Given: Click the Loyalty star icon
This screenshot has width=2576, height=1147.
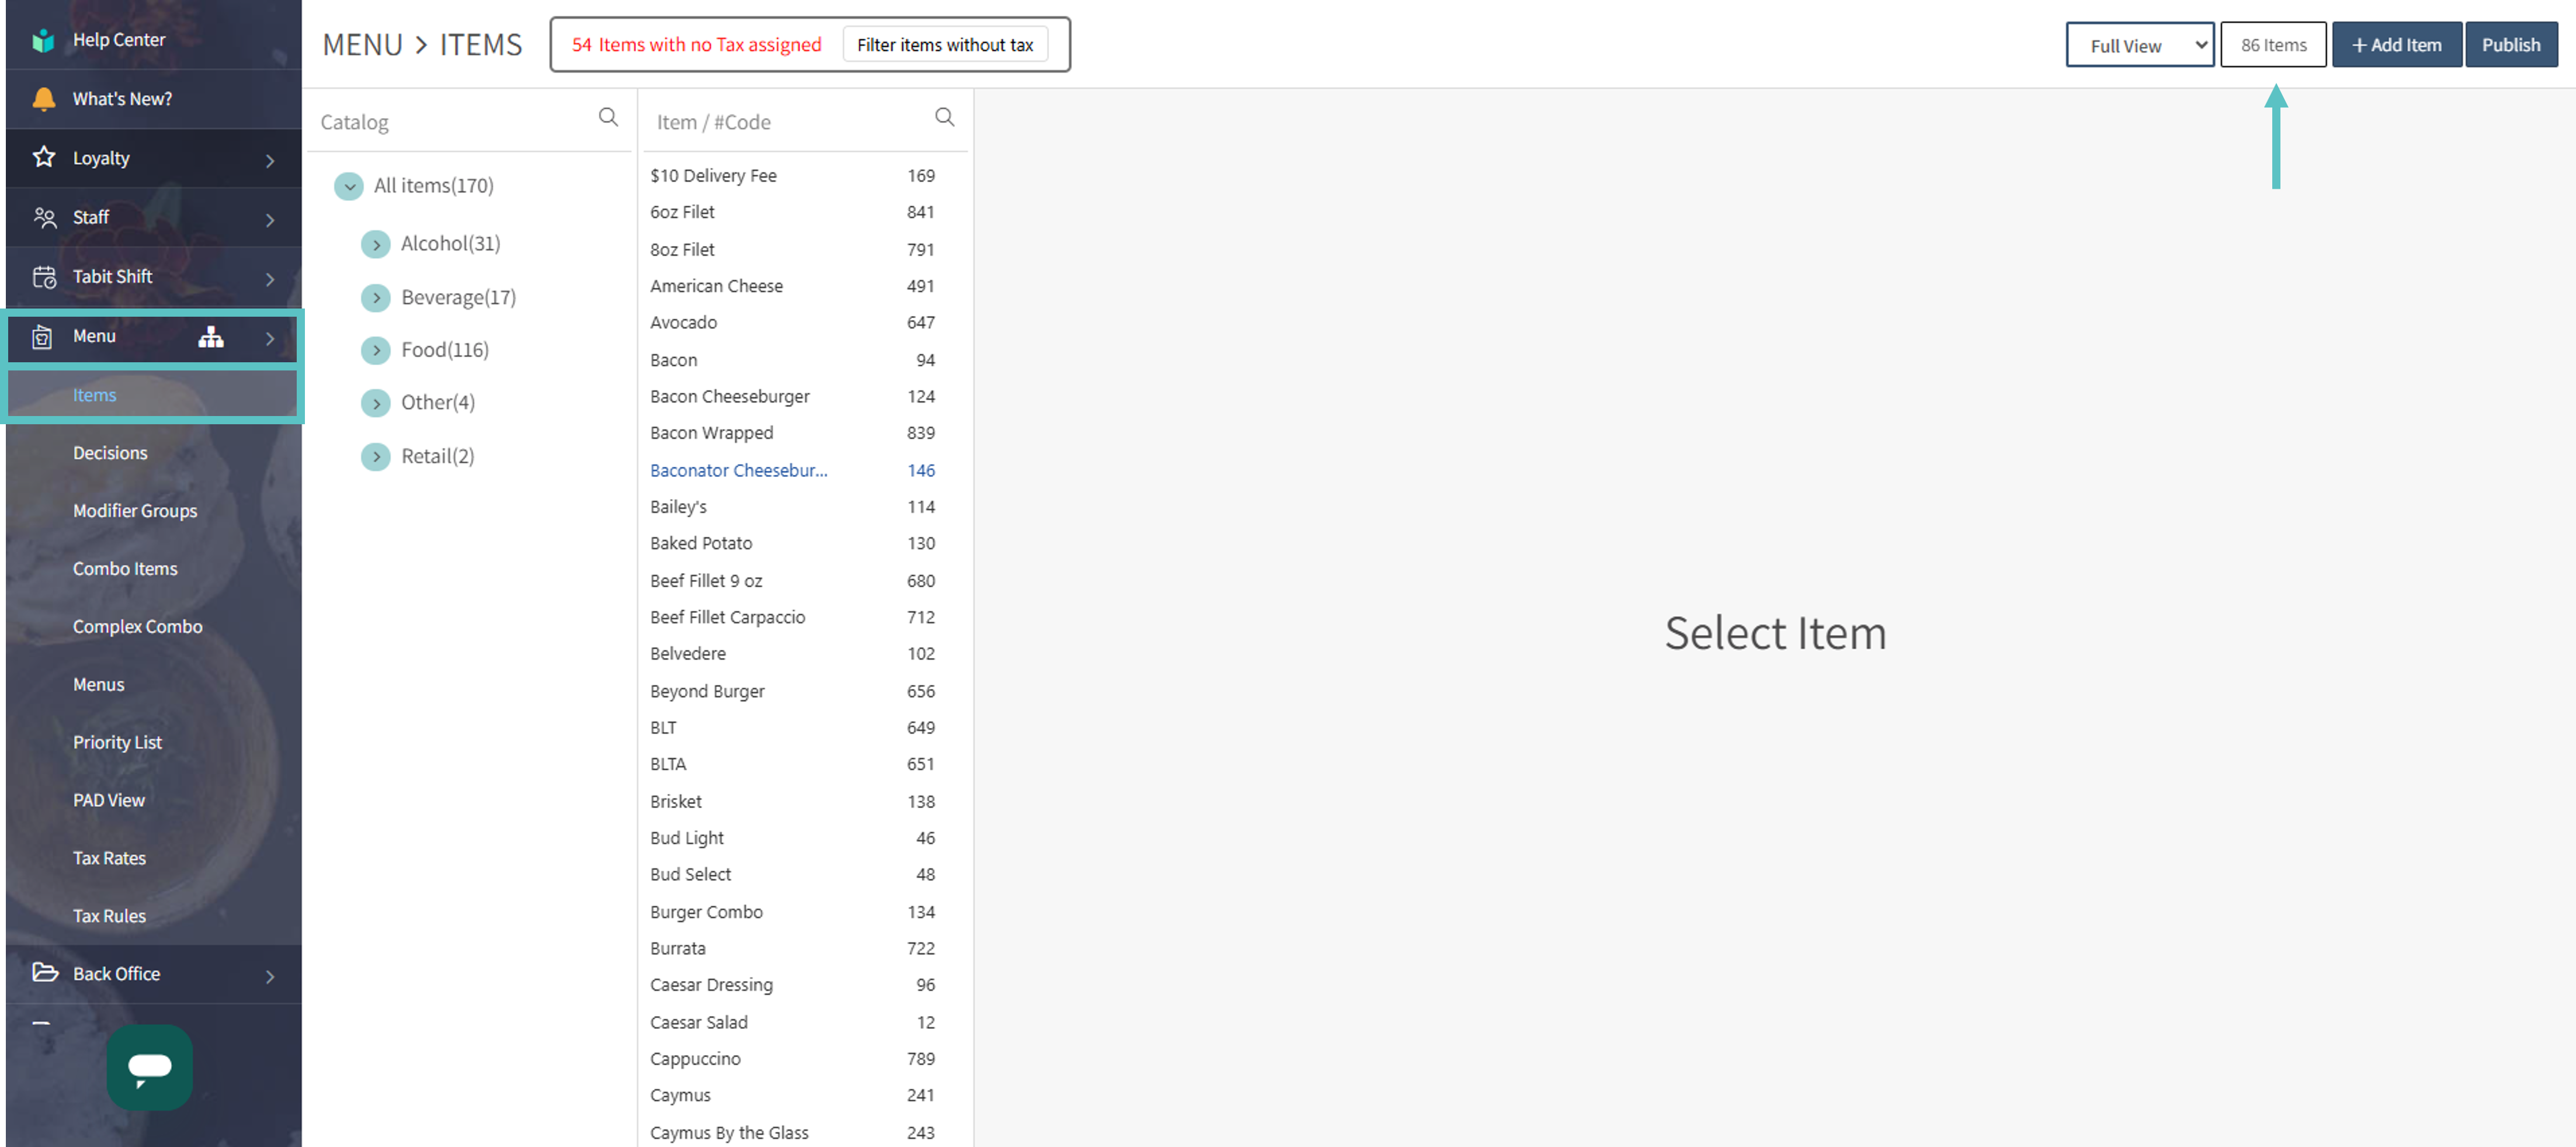Looking at the screenshot, I should tap(43, 157).
